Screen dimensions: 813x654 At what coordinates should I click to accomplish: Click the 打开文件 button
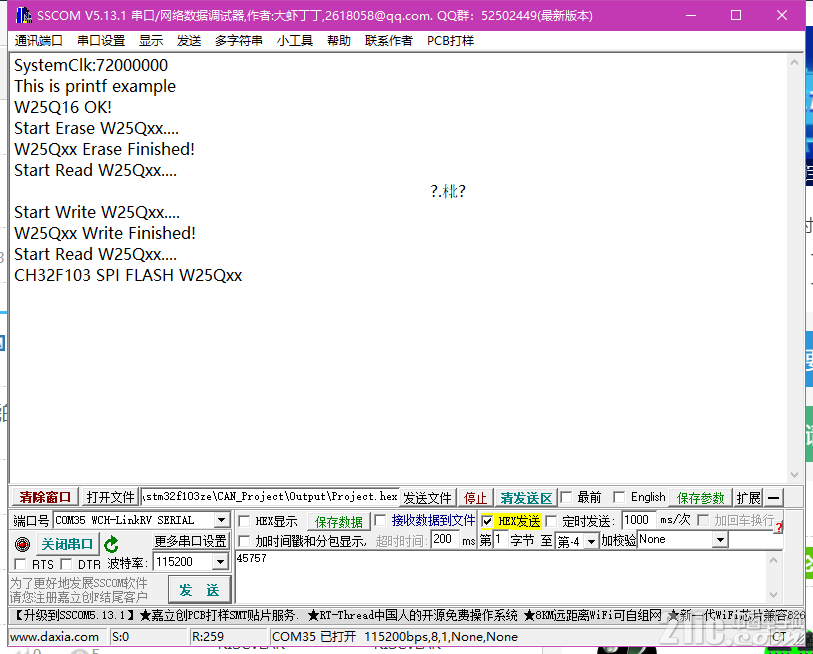click(x=110, y=497)
